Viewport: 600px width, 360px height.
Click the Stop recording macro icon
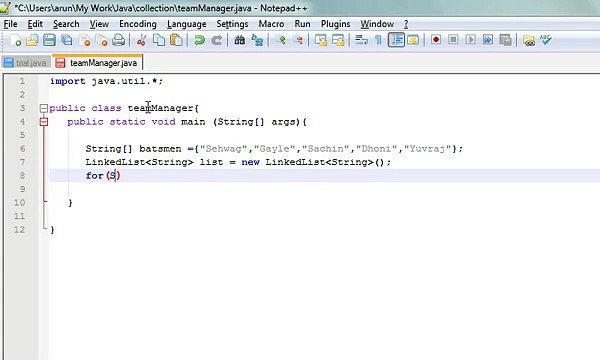(453, 40)
